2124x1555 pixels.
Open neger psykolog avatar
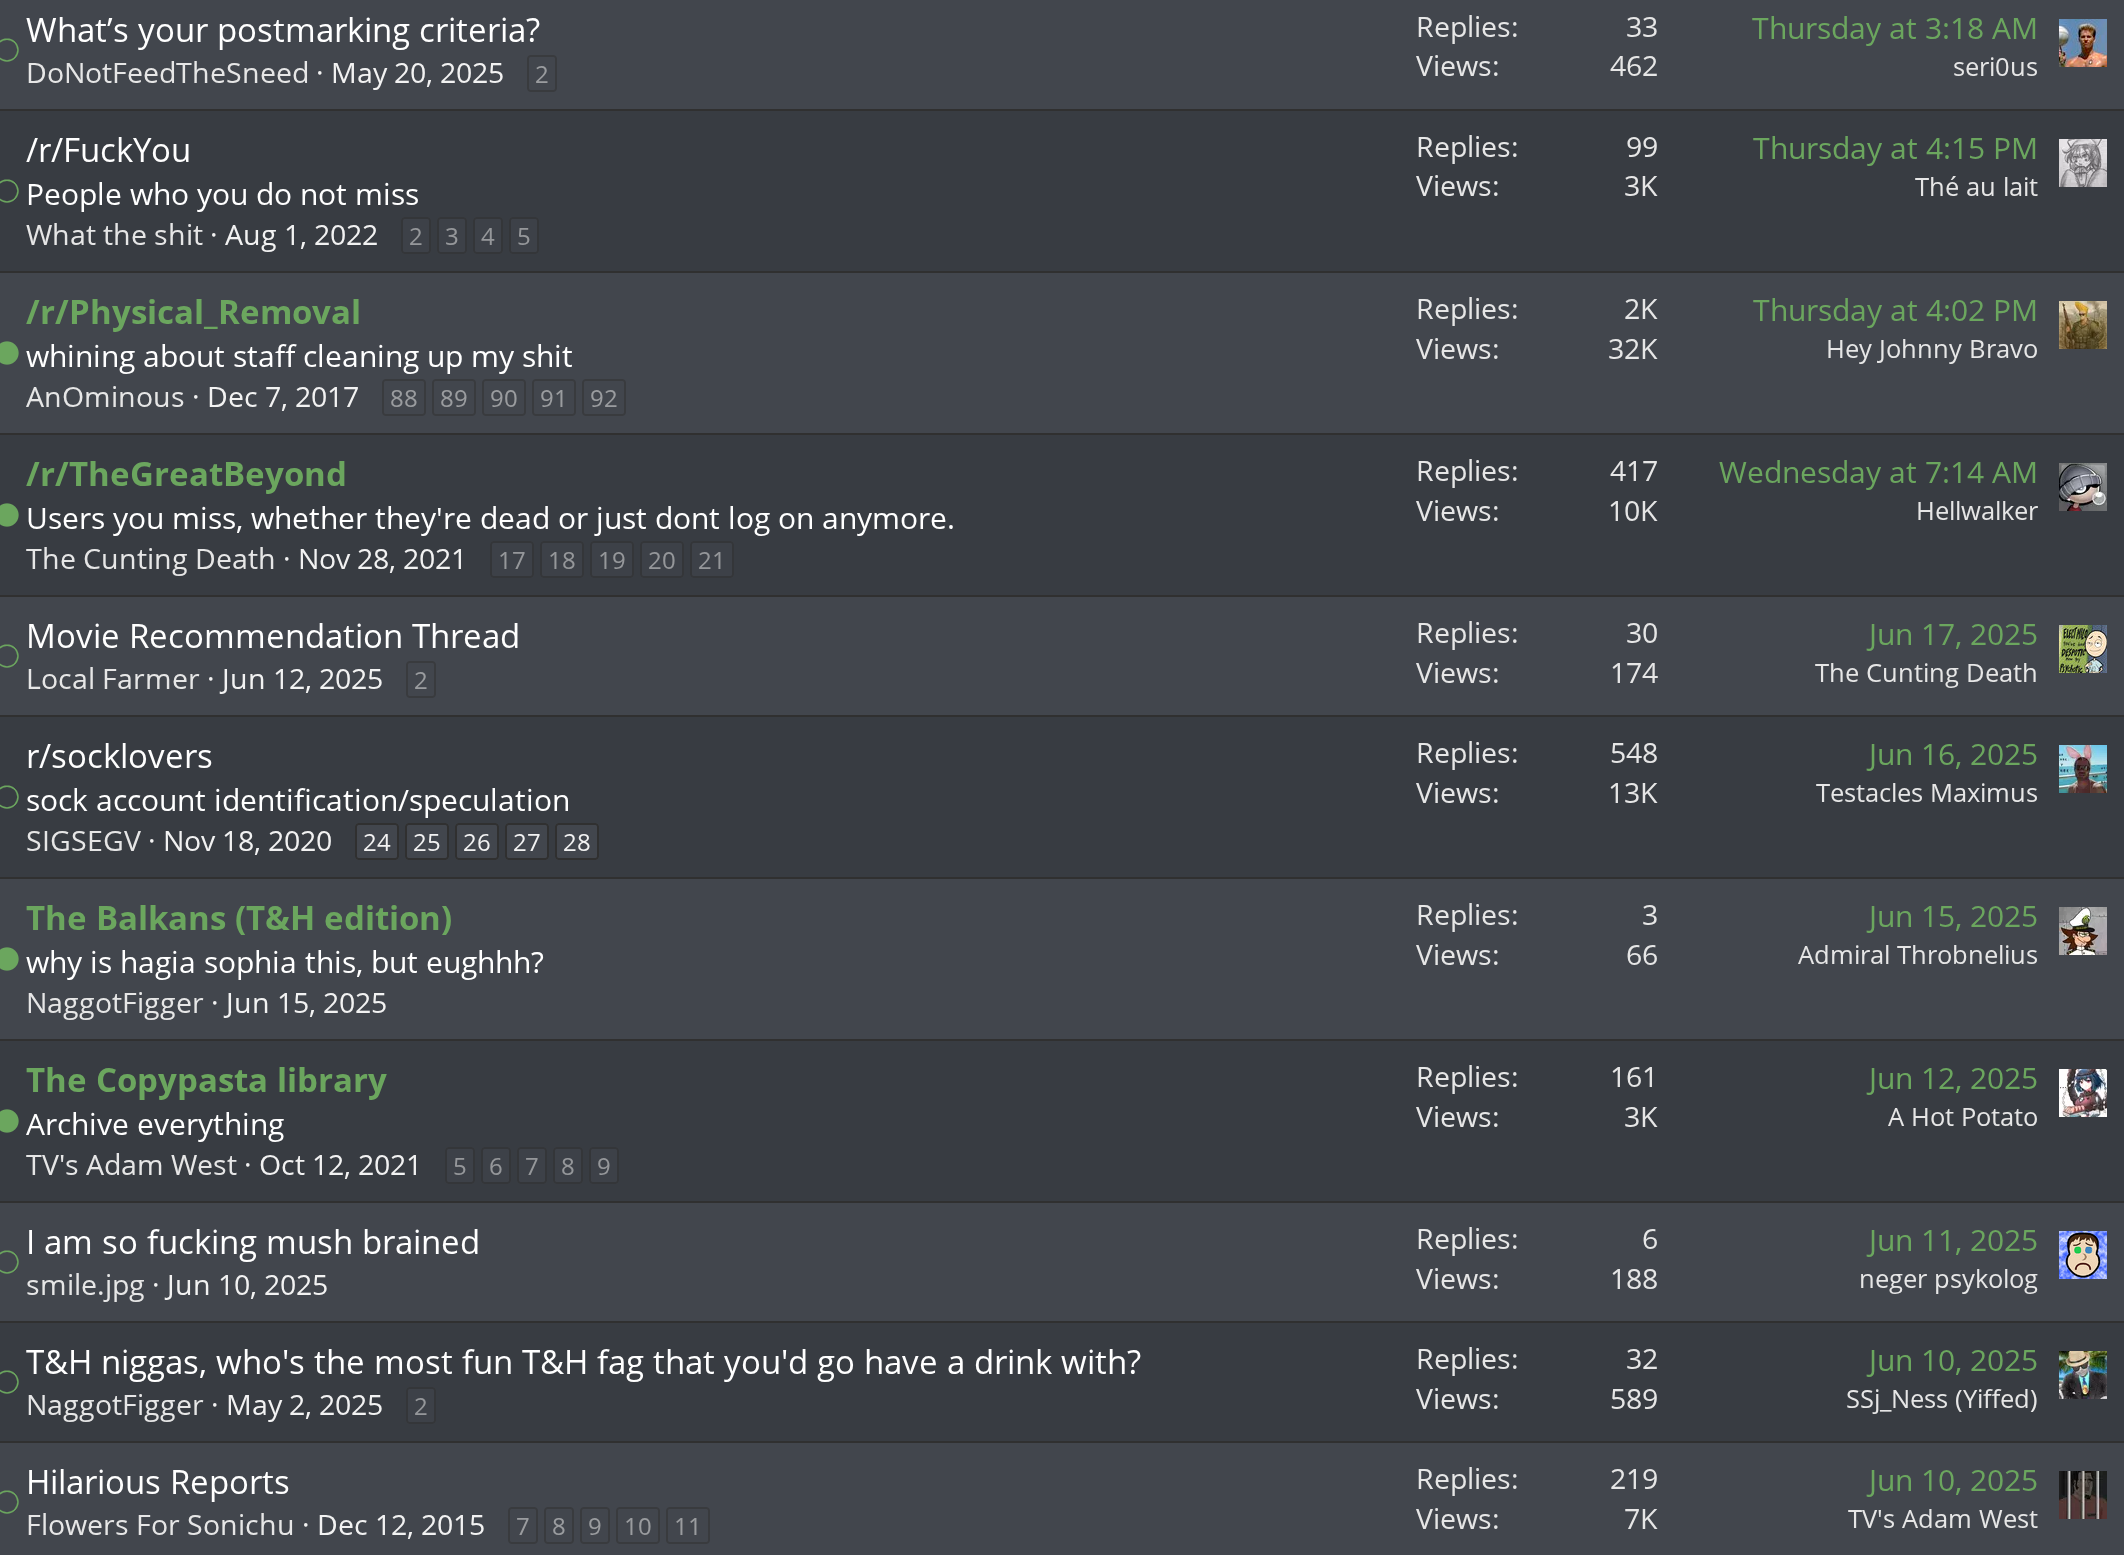click(2082, 1256)
